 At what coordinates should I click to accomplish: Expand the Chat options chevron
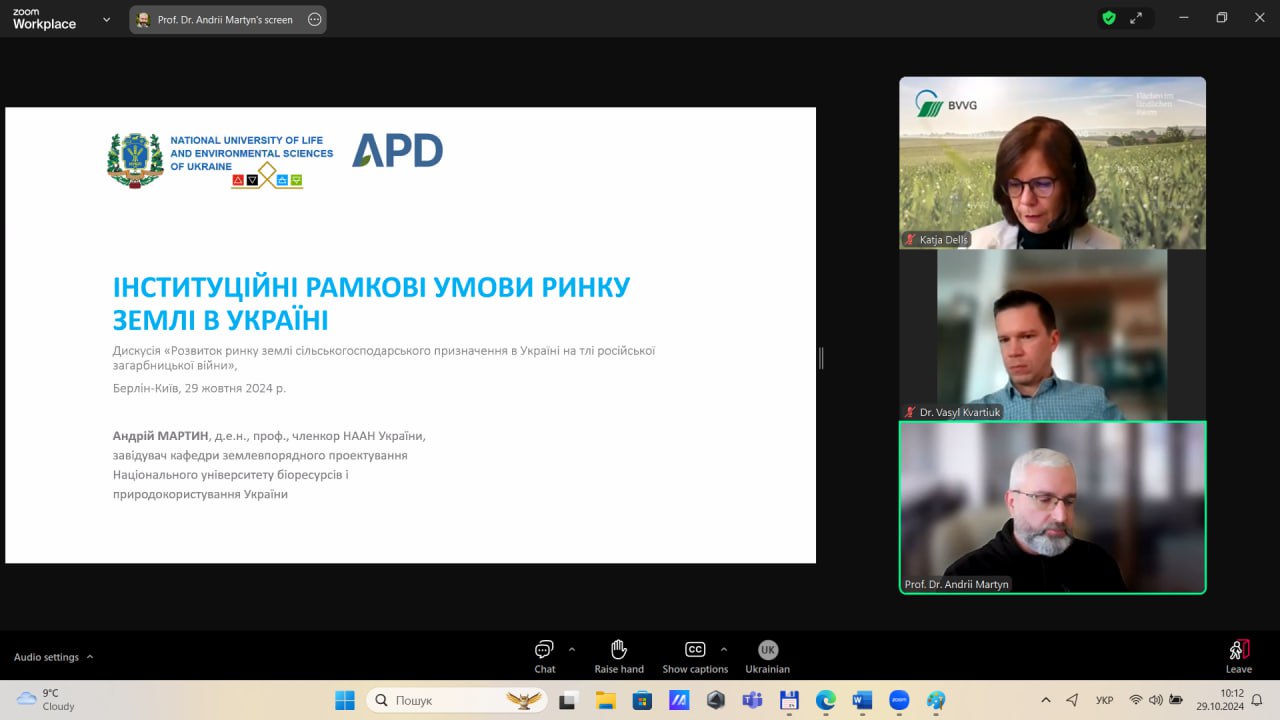(572, 648)
